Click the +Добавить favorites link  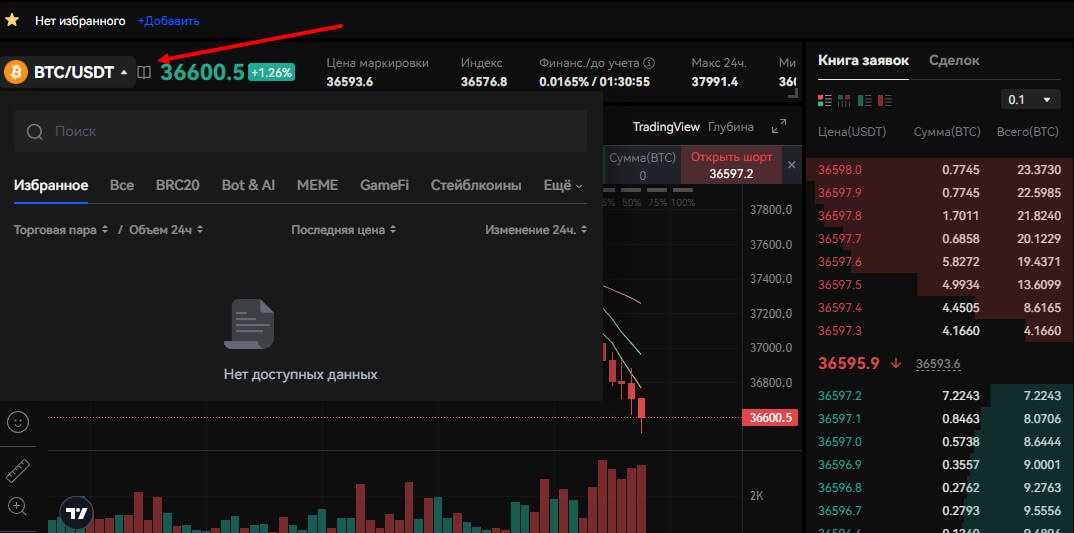[x=168, y=20]
